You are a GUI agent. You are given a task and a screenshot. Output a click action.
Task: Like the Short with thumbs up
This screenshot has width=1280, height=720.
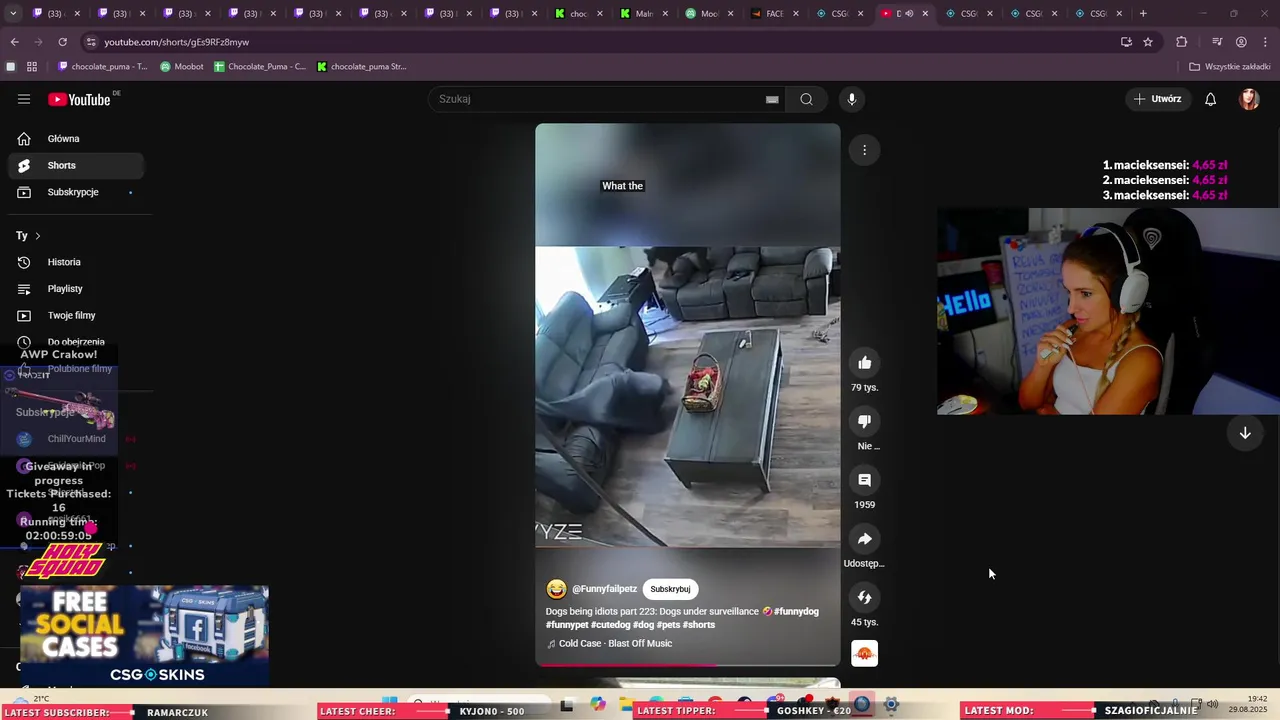tap(864, 363)
